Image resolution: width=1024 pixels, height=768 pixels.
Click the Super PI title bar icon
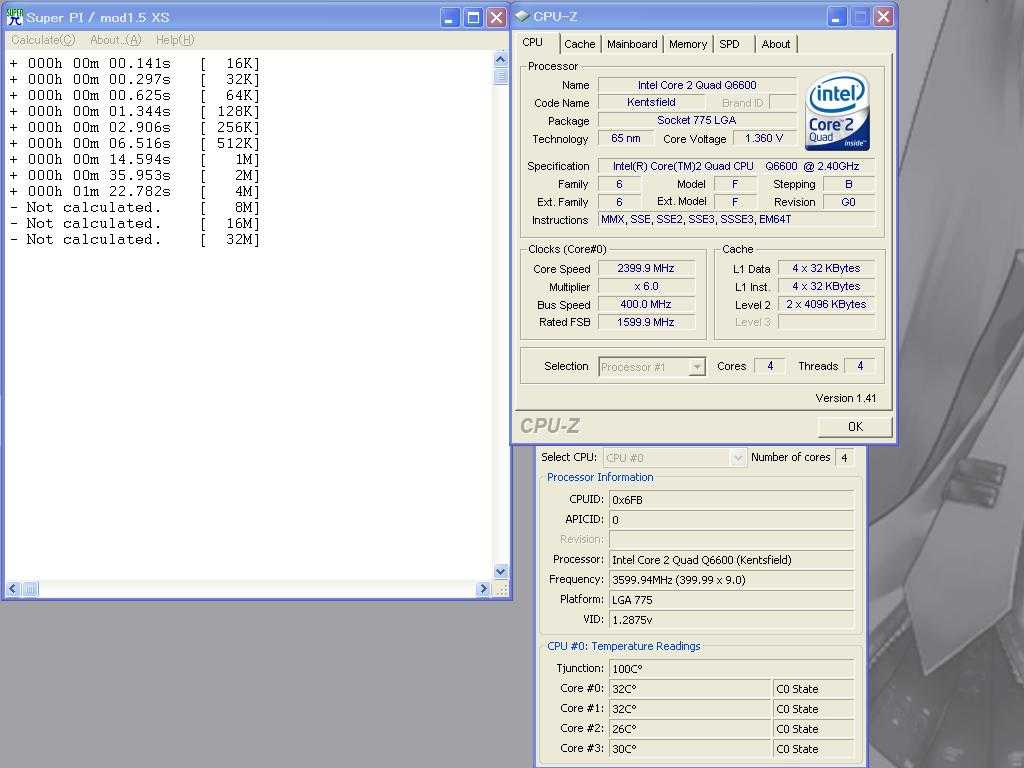tap(14, 17)
